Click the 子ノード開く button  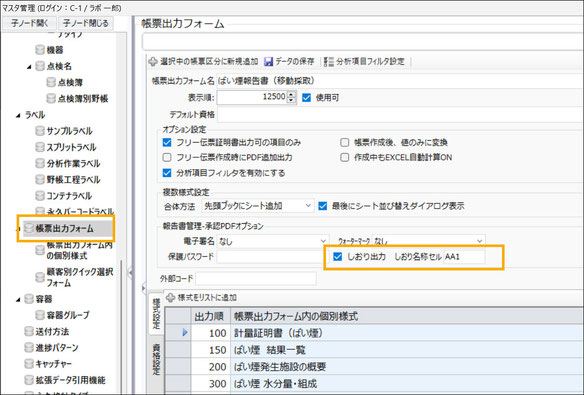[x=29, y=23]
